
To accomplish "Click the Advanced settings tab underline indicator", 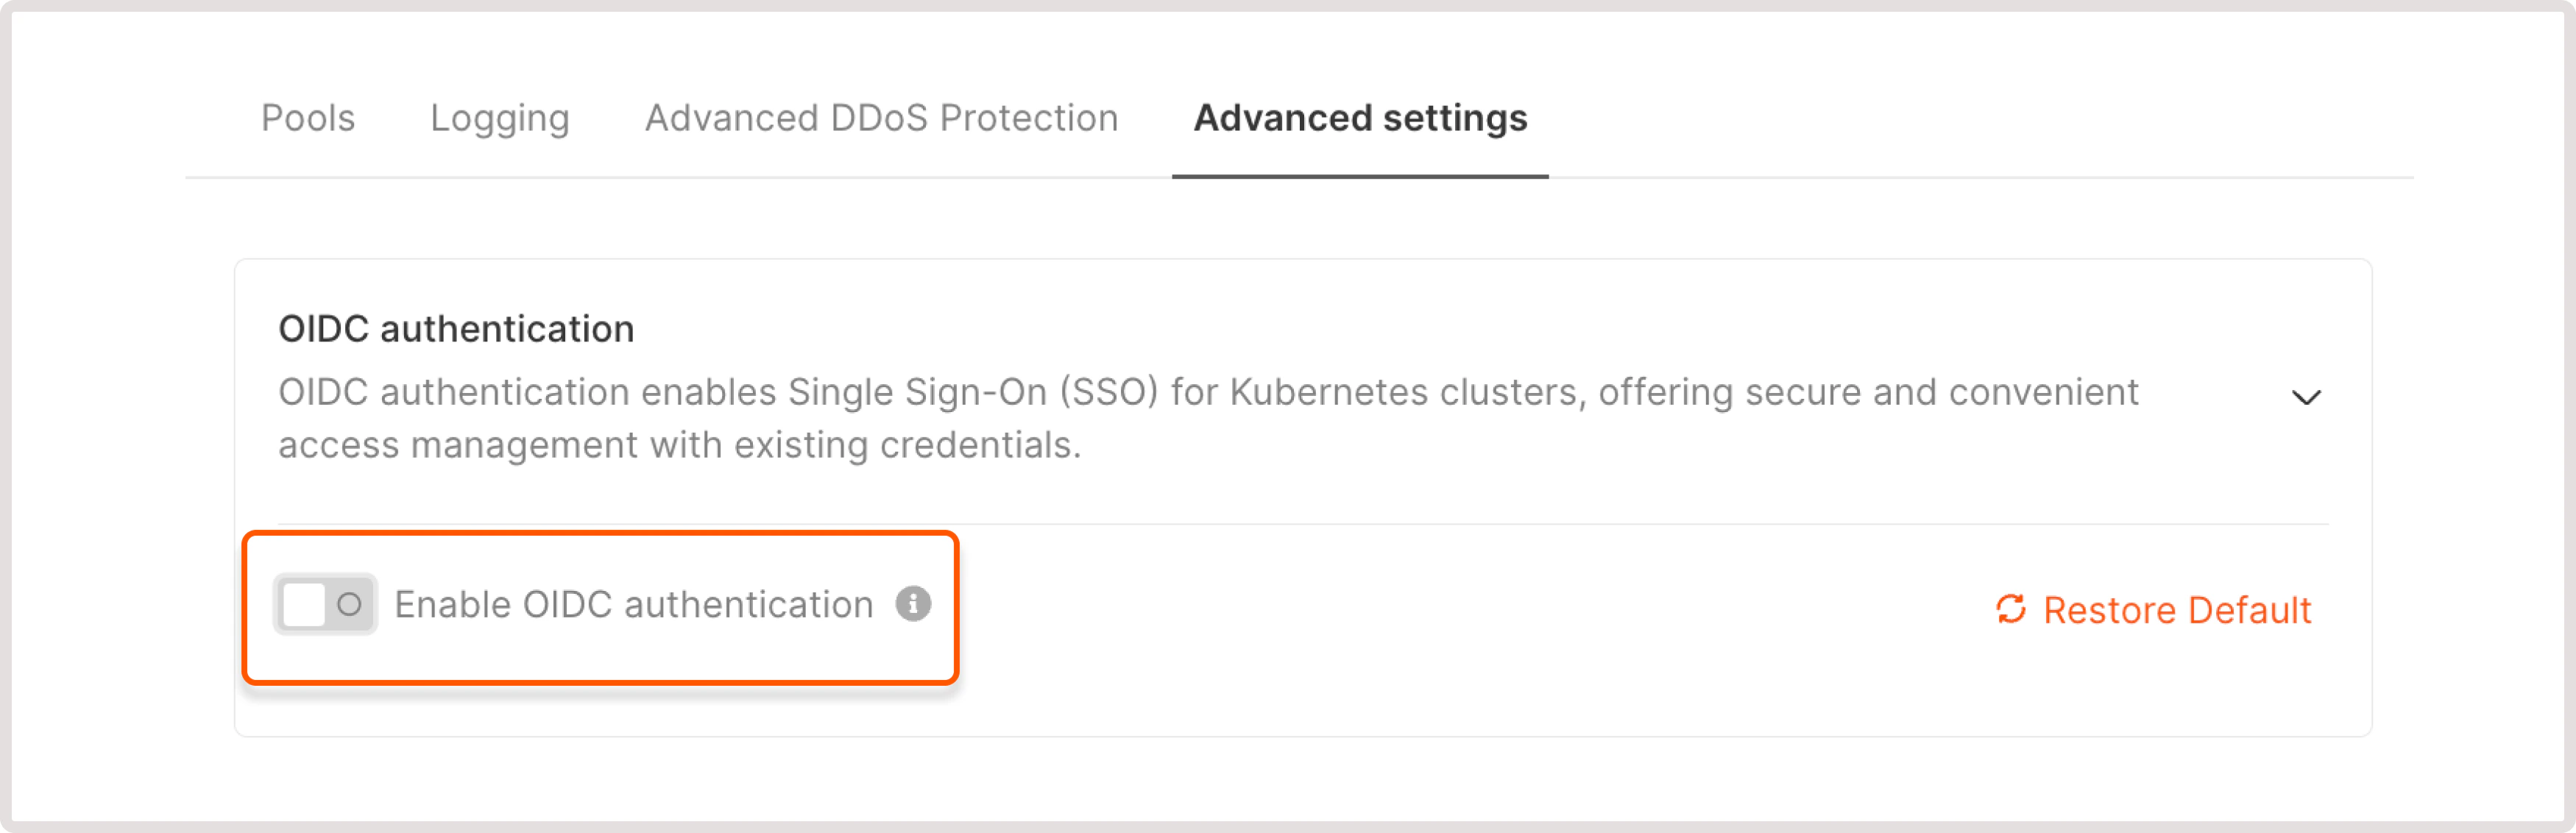I will coord(1359,178).
